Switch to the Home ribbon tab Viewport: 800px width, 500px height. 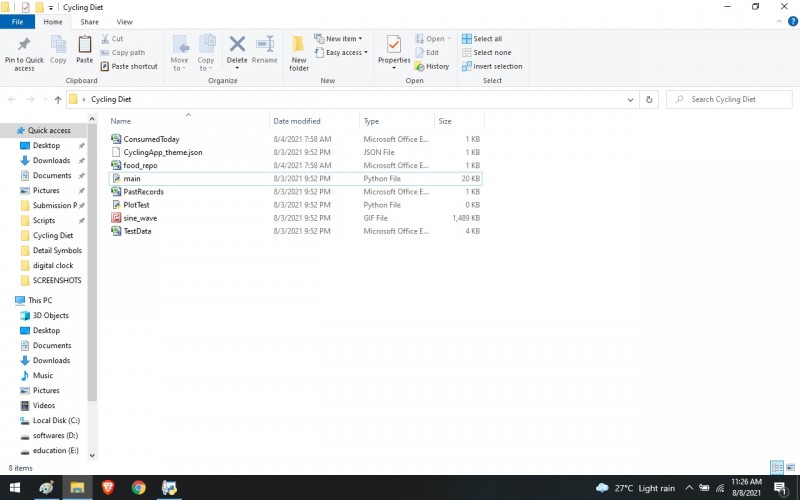53,22
